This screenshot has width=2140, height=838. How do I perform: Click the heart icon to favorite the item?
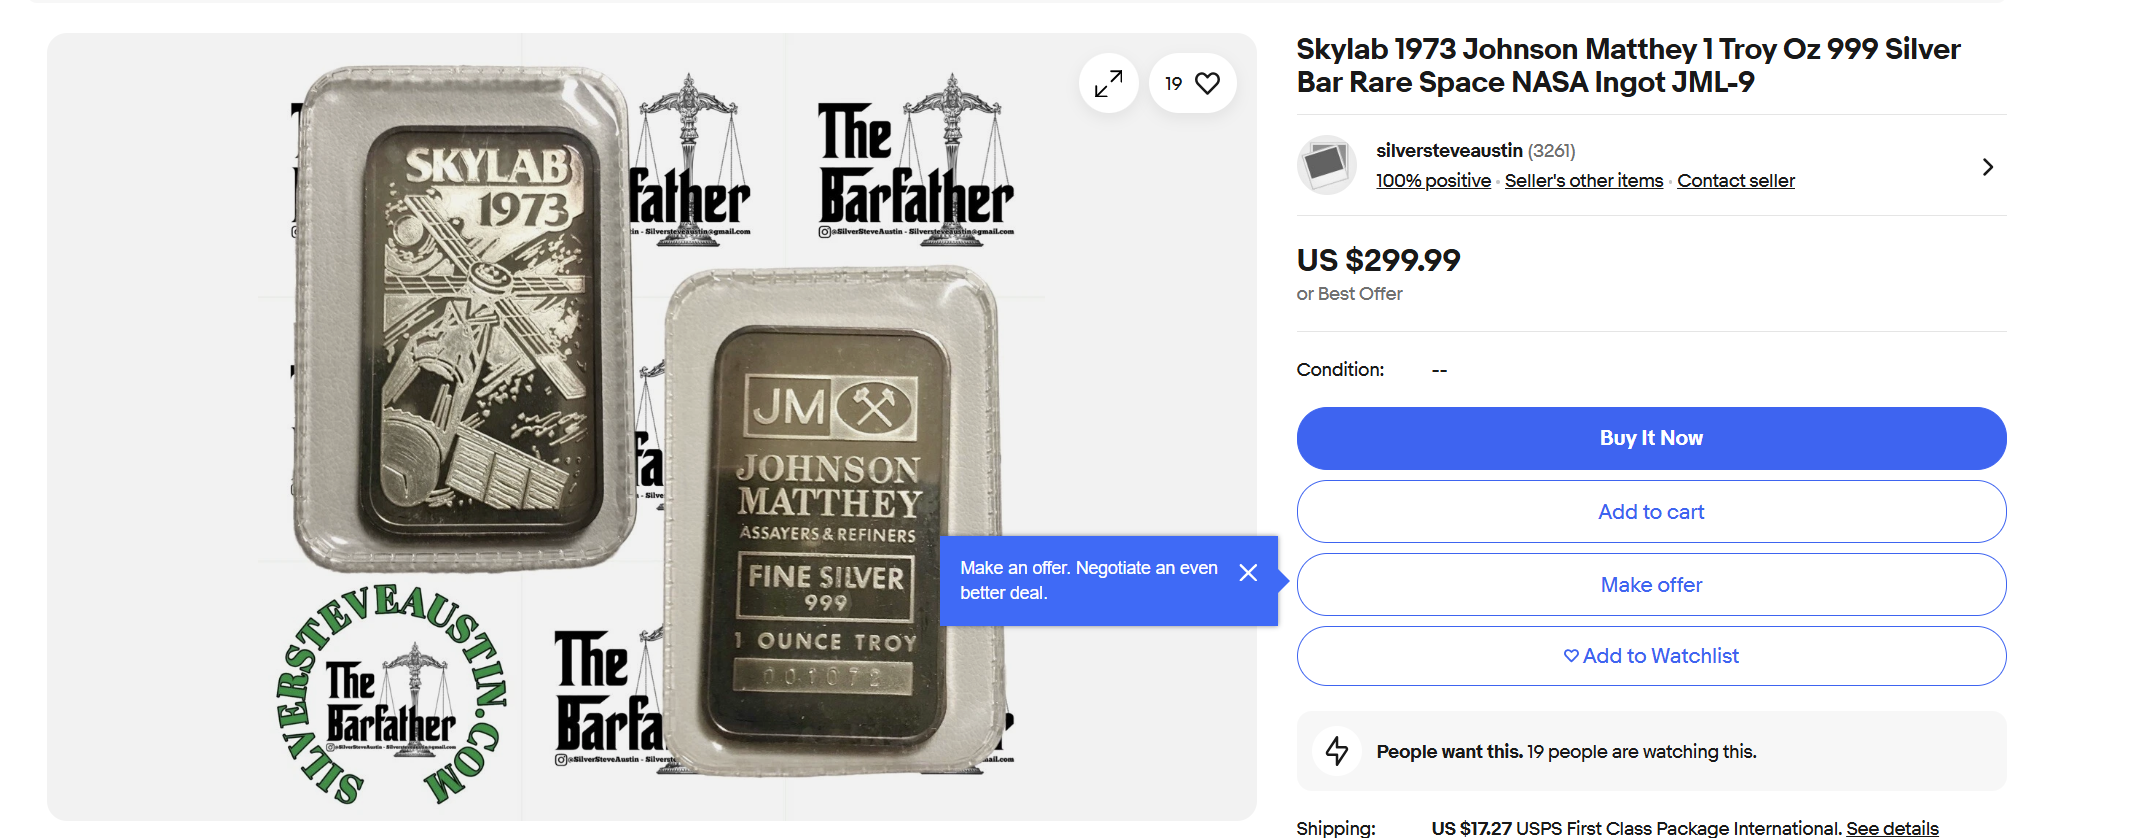[x=1207, y=83]
